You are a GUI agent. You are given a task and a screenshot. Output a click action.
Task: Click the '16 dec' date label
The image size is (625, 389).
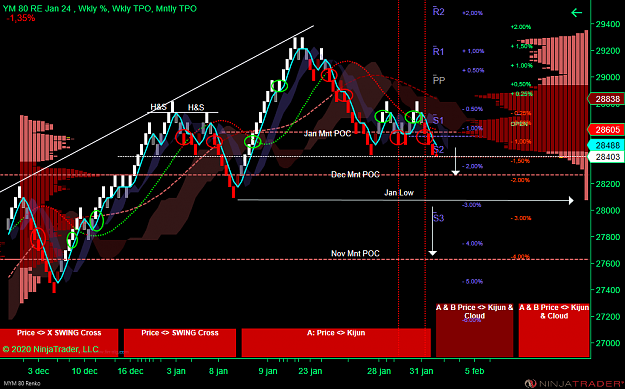131,371
